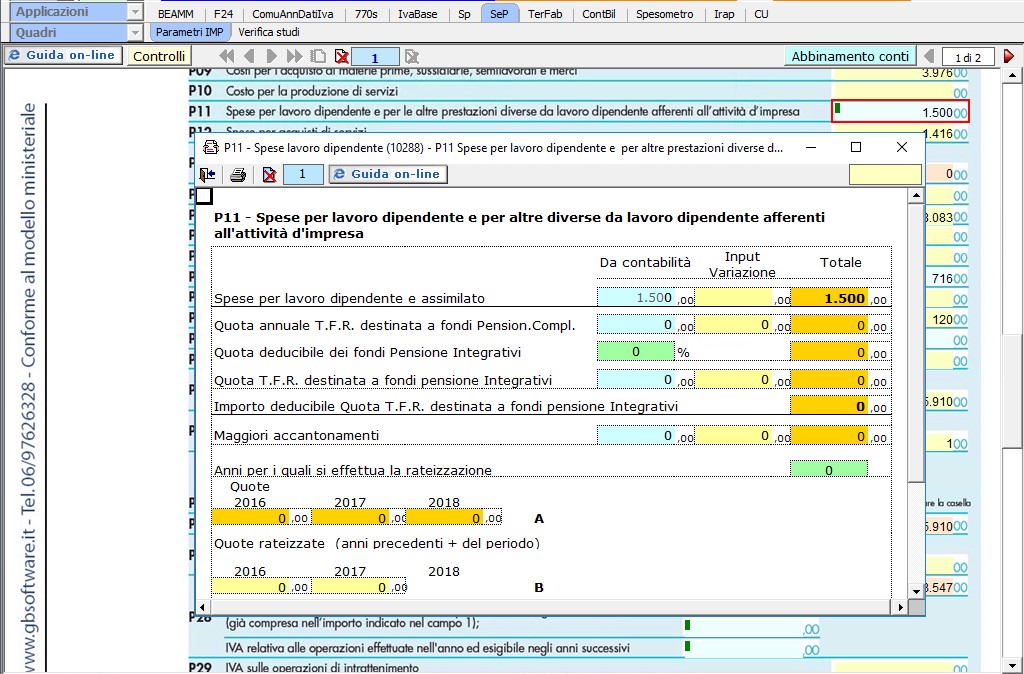The width and height of the screenshot is (1024, 674).
Task: Click percentage field Quota deducibile fondi Pensione
Action: (x=635, y=351)
